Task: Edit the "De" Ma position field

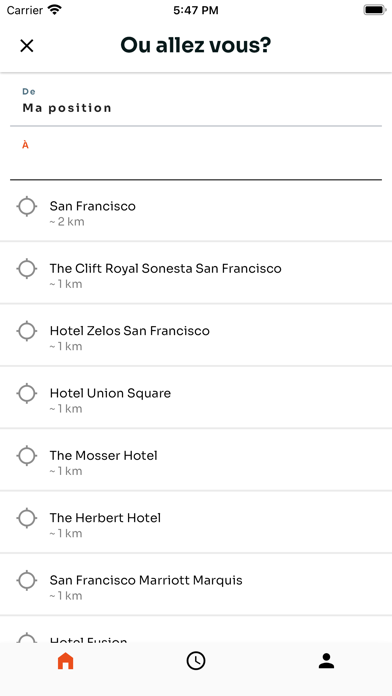Action: pos(196,102)
